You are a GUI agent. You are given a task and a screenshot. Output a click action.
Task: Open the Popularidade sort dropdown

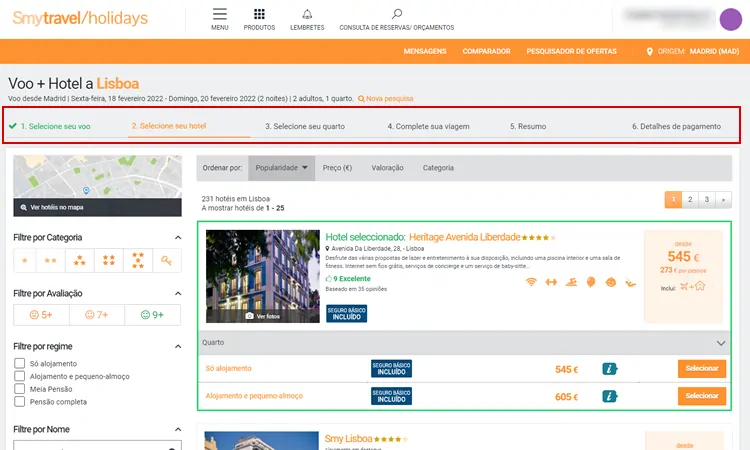281,168
